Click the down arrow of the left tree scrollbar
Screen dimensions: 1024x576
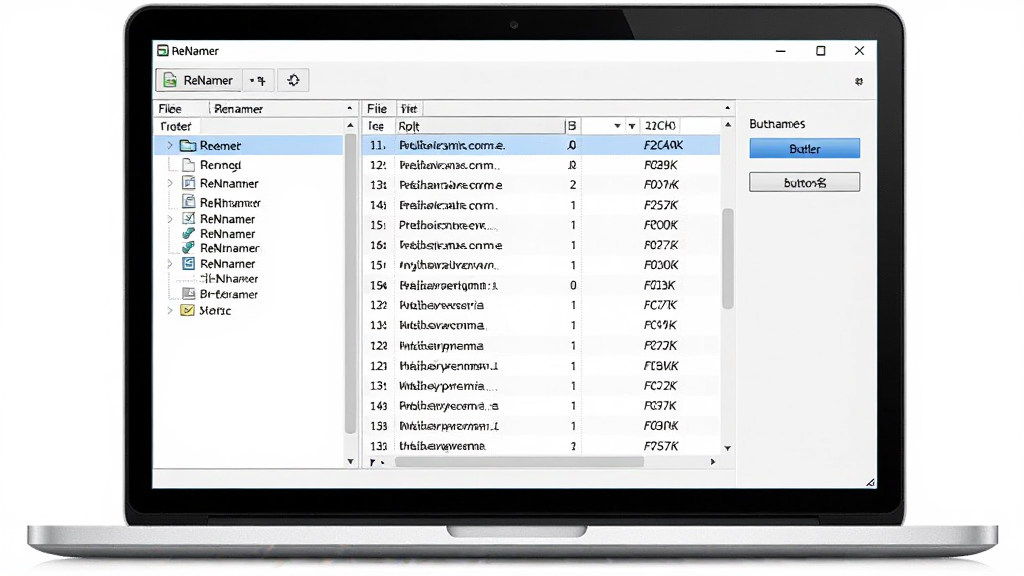point(350,462)
